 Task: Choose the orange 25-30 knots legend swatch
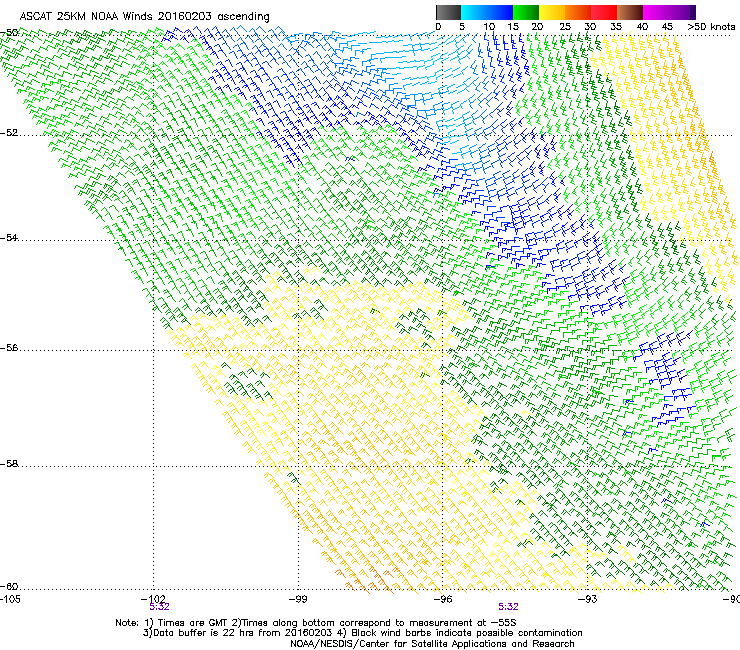coord(578,12)
